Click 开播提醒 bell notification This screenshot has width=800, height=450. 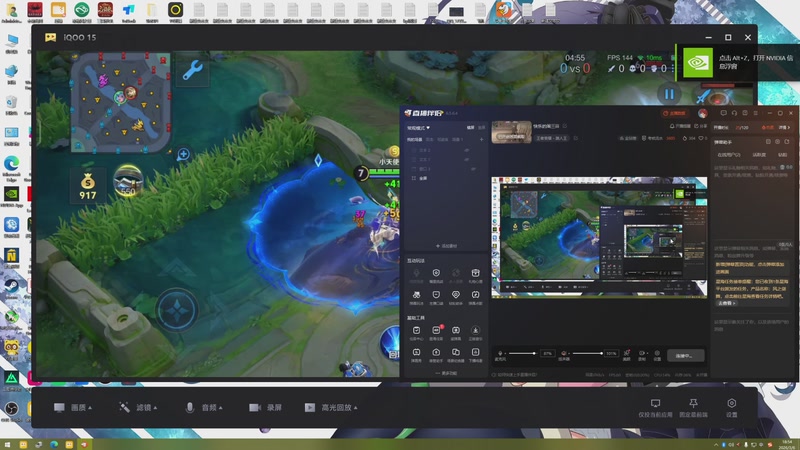pyautogui.click(x=681, y=126)
